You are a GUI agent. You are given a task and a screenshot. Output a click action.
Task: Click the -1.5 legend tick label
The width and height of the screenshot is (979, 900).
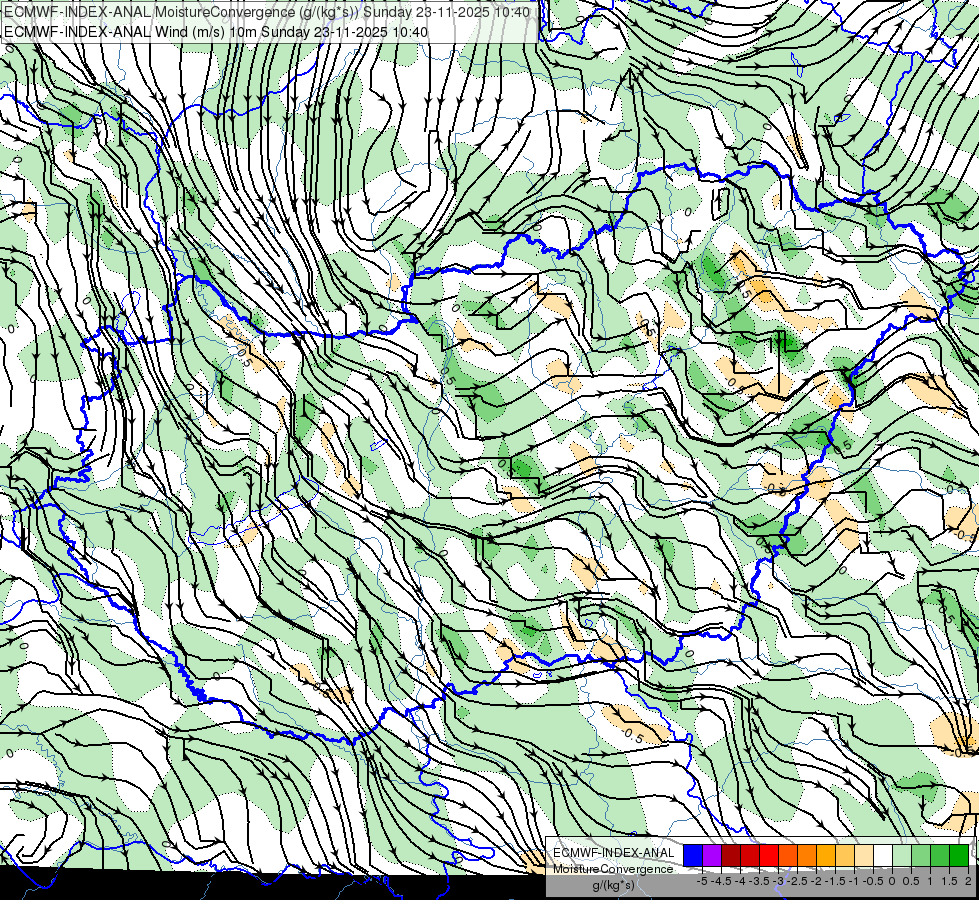[835, 882]
